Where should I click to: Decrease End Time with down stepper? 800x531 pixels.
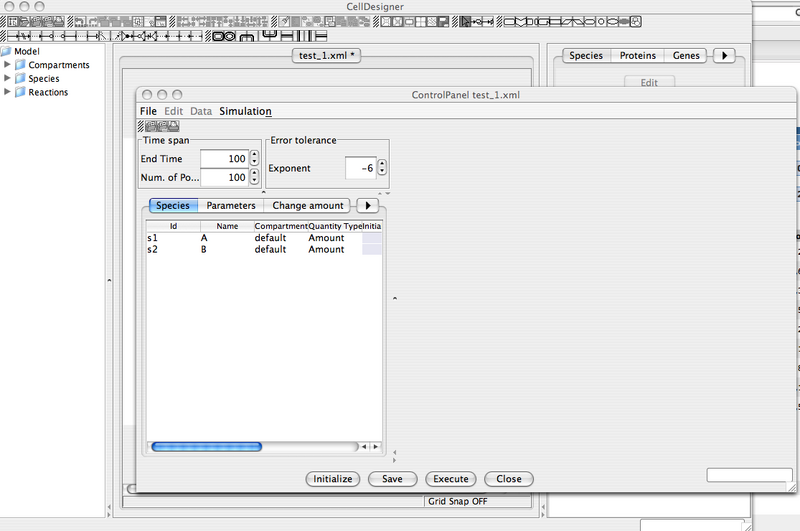[x=254, y=162]
